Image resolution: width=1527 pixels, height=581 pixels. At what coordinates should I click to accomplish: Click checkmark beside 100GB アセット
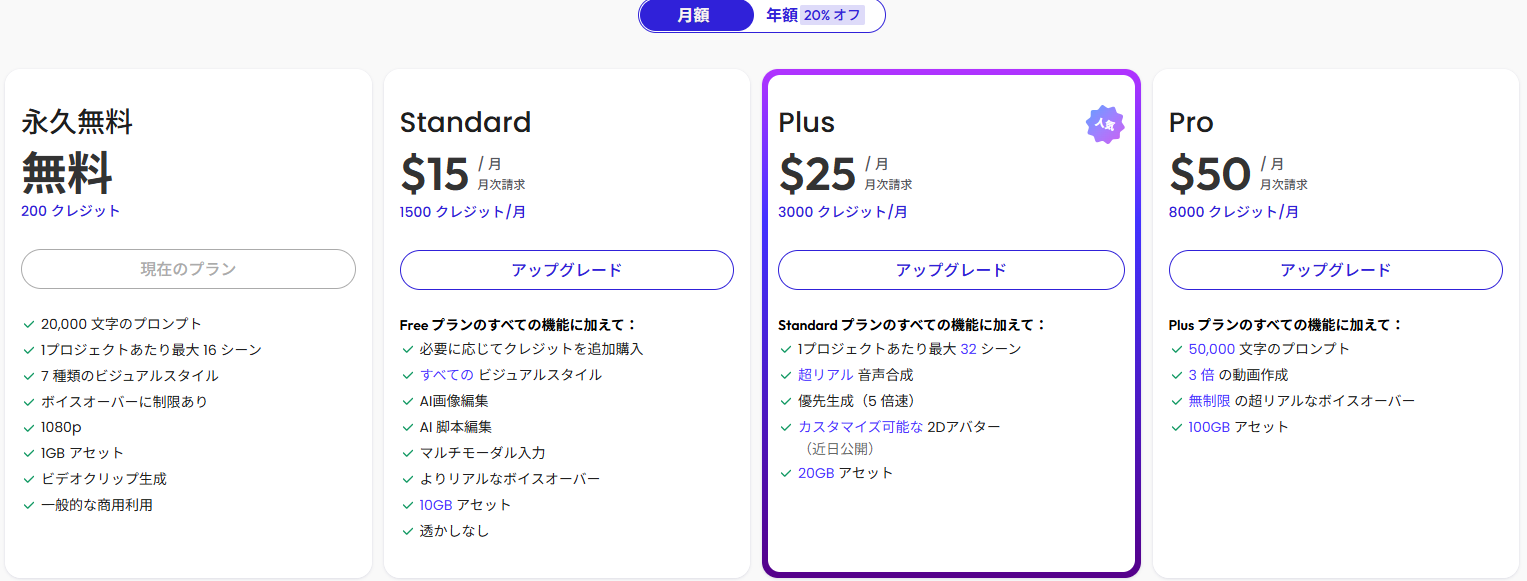point(1176,427)
